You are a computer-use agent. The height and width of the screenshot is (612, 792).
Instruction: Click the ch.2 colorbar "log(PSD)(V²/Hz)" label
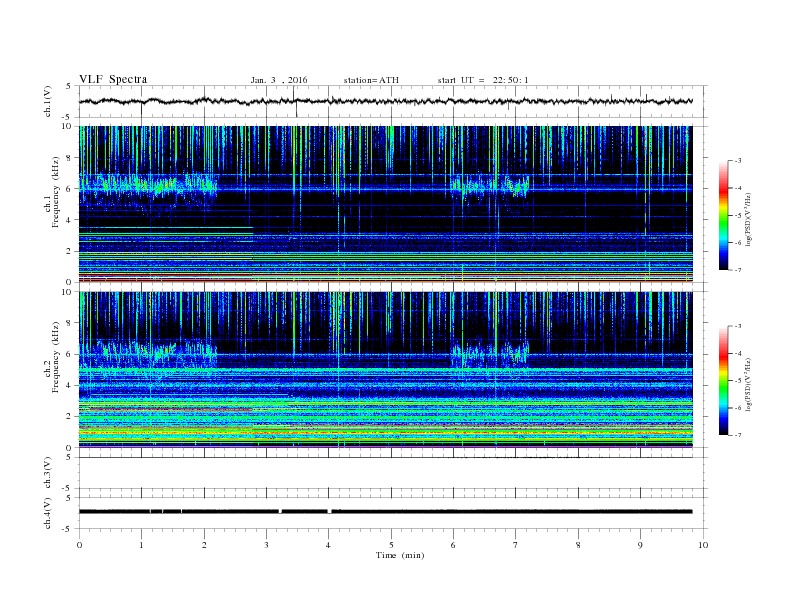[749, 385]
